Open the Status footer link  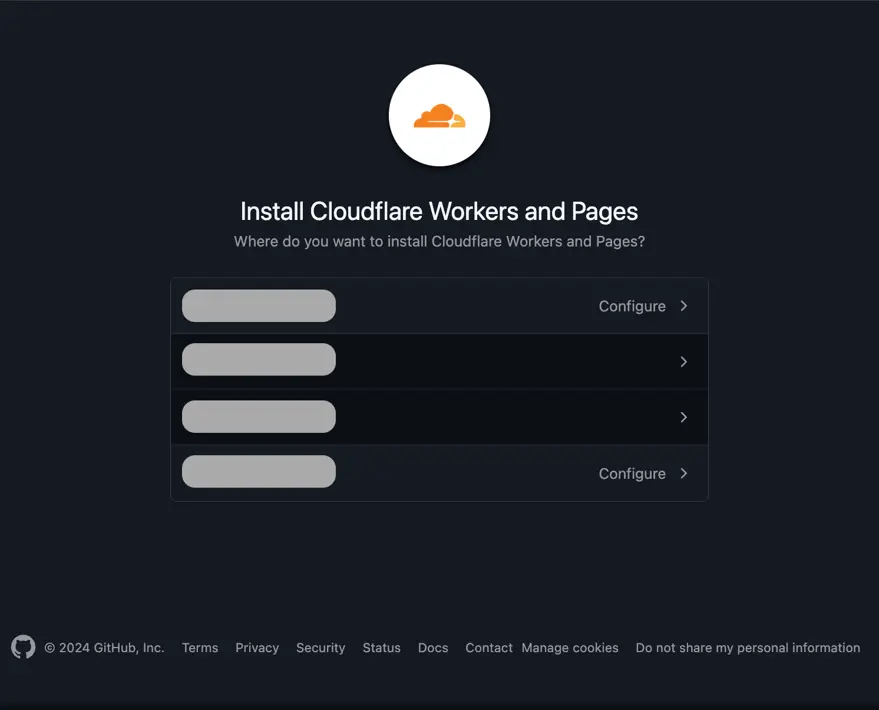click(382, 648)
